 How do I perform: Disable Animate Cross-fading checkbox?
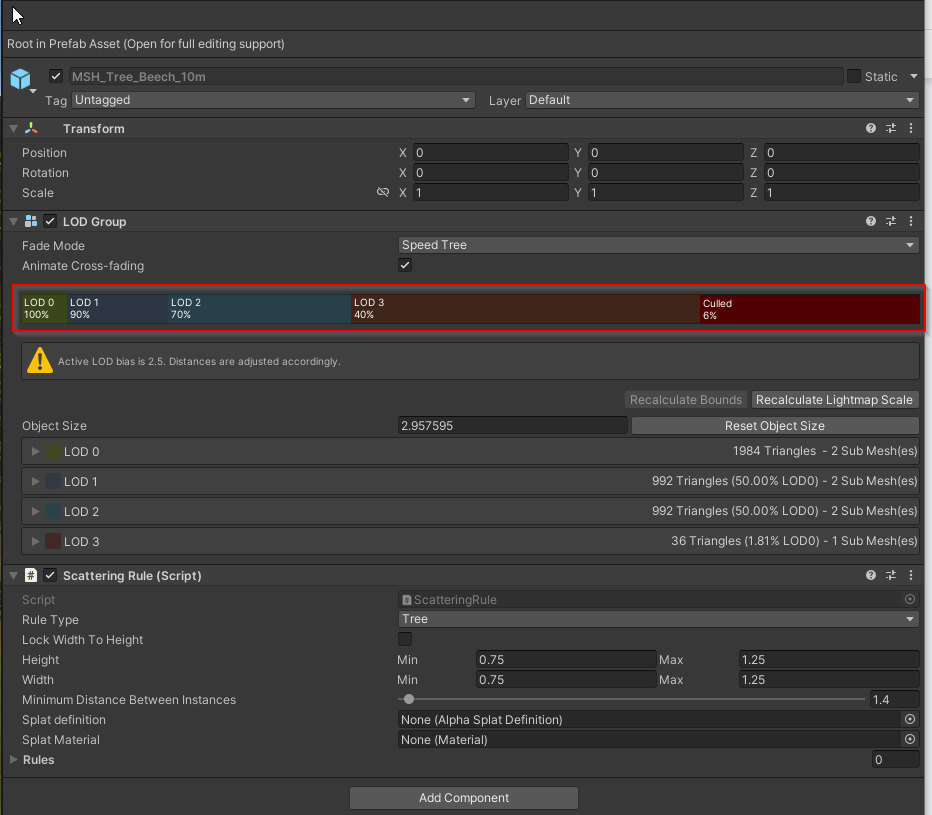405,266
